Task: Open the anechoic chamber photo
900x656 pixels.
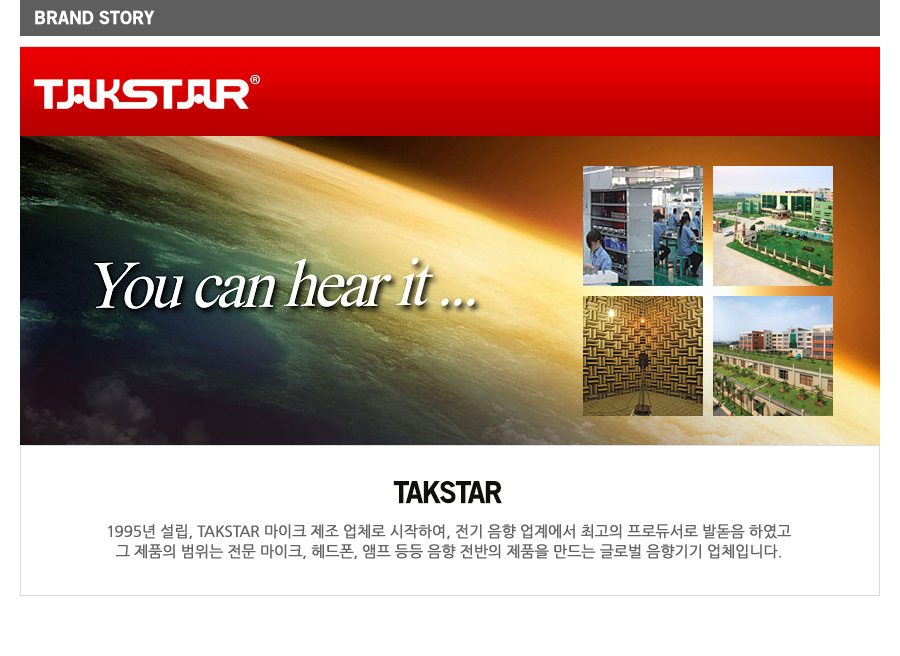Action: 643,356
